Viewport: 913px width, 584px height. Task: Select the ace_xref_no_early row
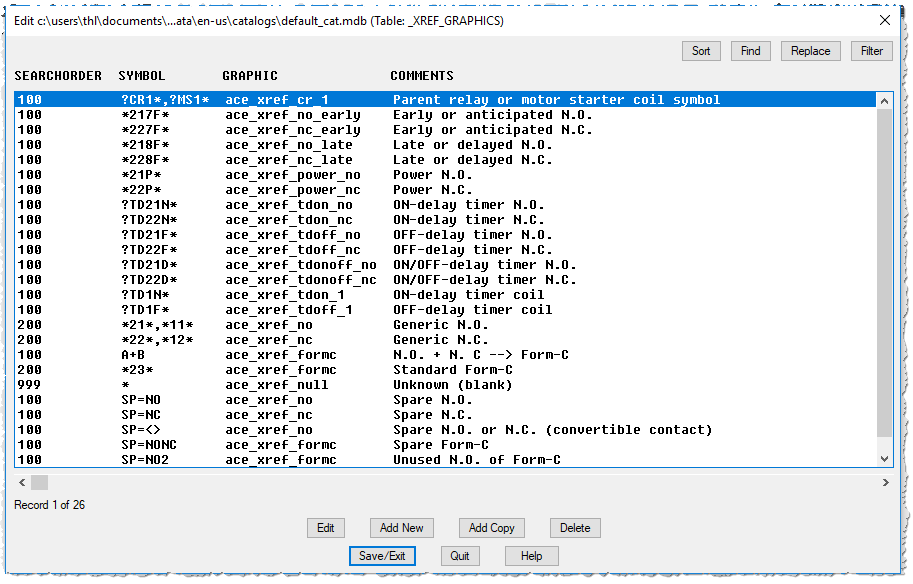(445, 115)
